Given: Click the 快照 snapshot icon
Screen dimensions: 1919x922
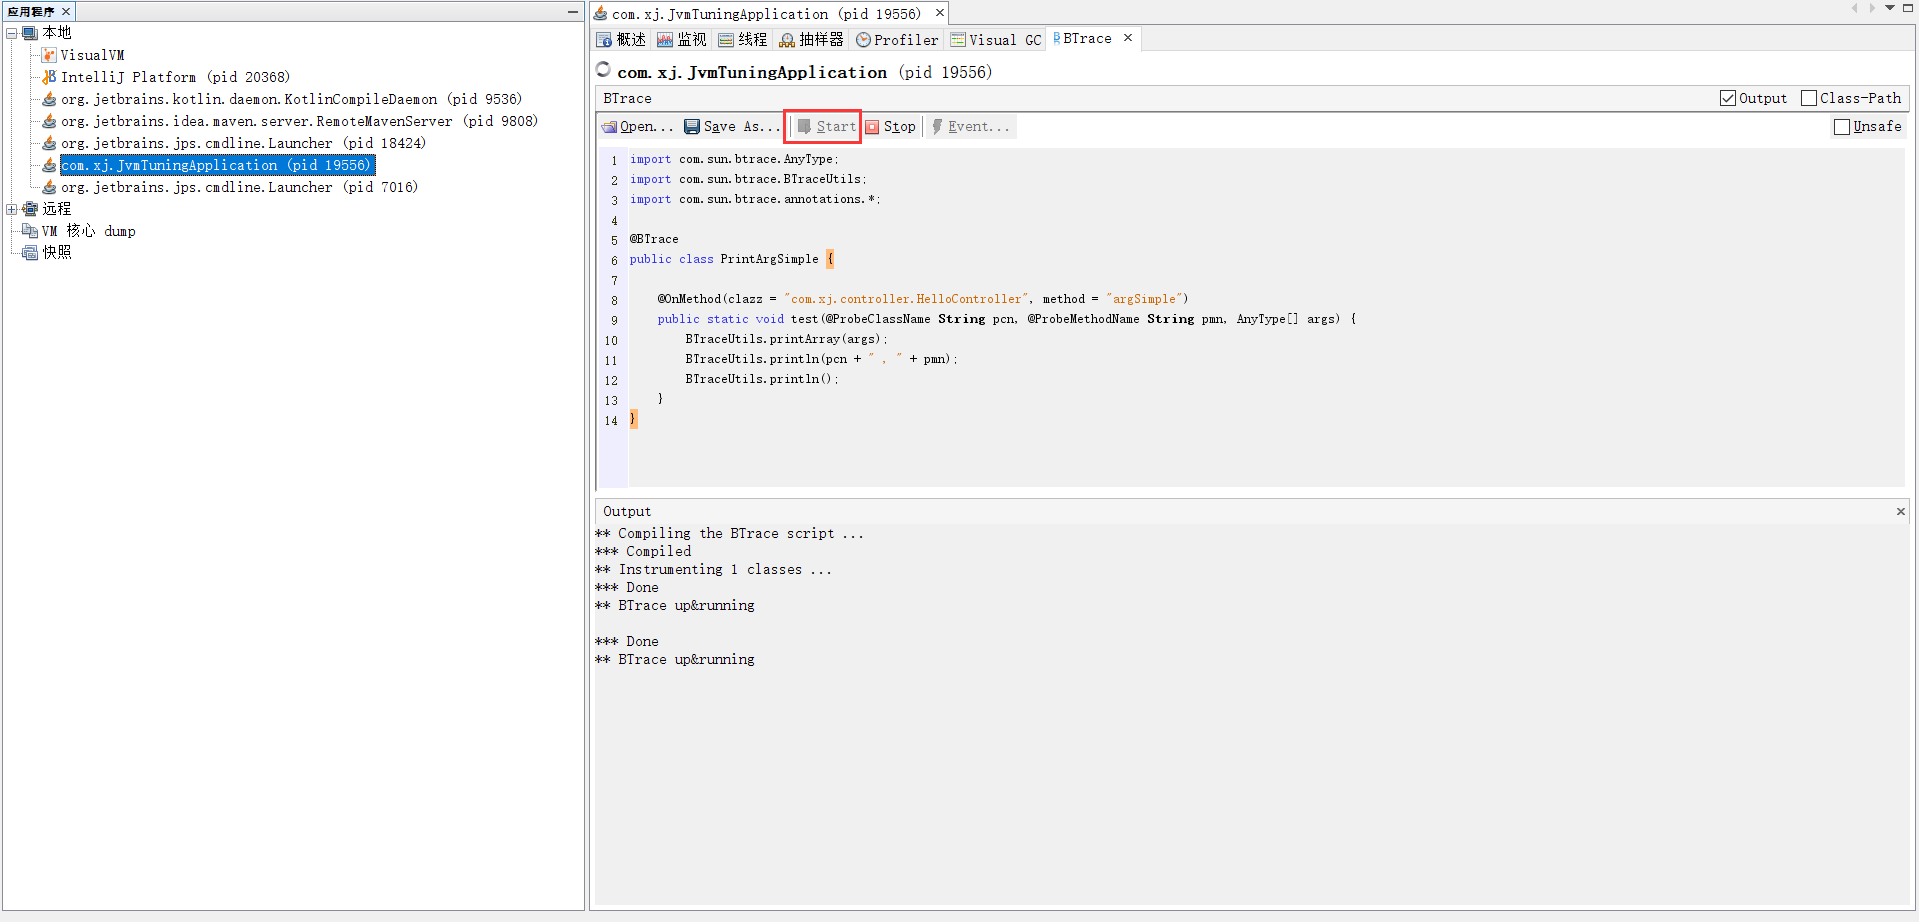Looking at the screenshot, I should (30, 253).
